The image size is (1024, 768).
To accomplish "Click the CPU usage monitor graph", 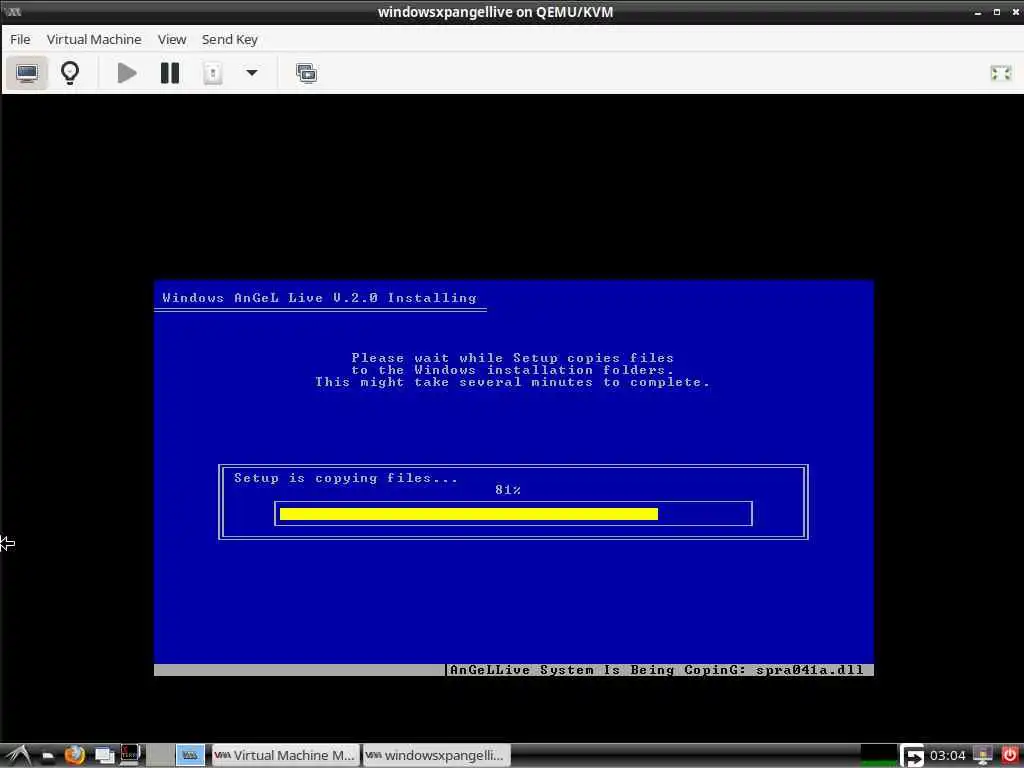I will tap(878, 756).
